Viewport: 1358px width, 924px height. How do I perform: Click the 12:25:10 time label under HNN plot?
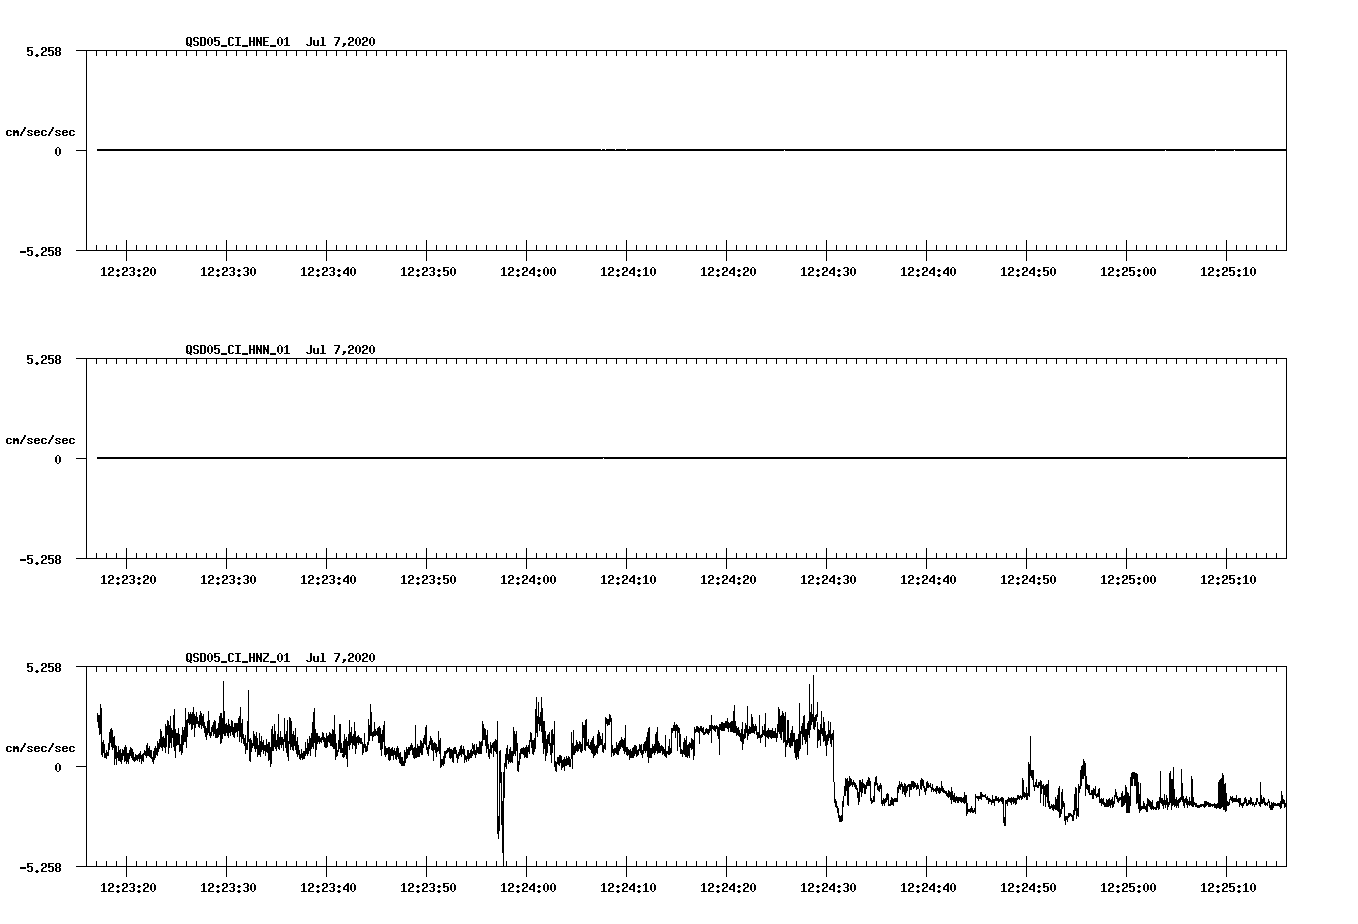(x=1228, y=580)
